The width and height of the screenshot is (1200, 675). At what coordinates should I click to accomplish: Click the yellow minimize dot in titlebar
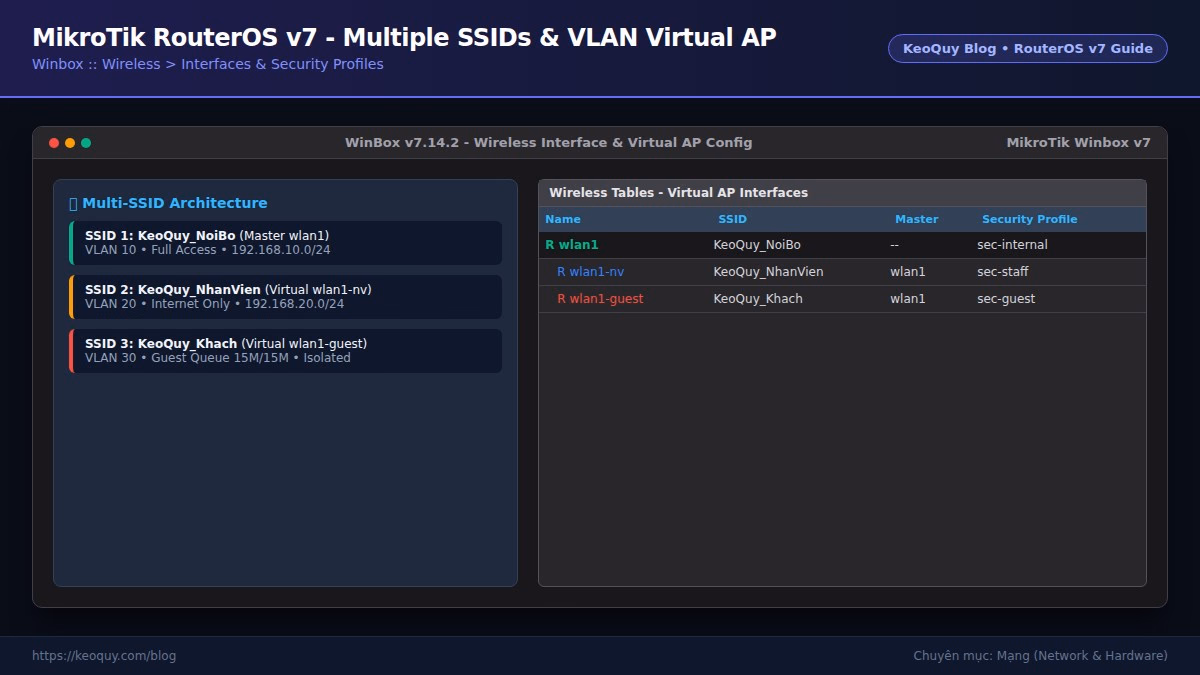point(70,143)
